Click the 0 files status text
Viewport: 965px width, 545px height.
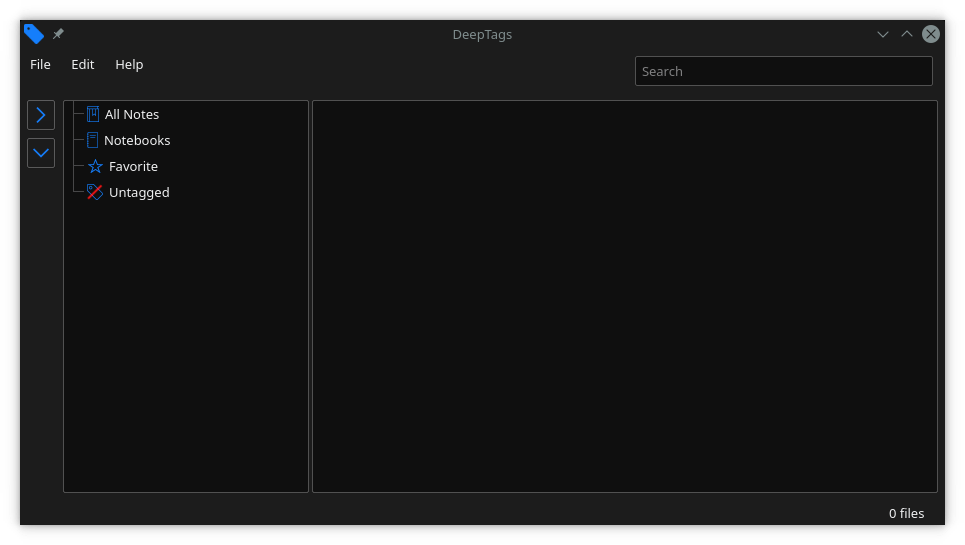coord(906,514)
